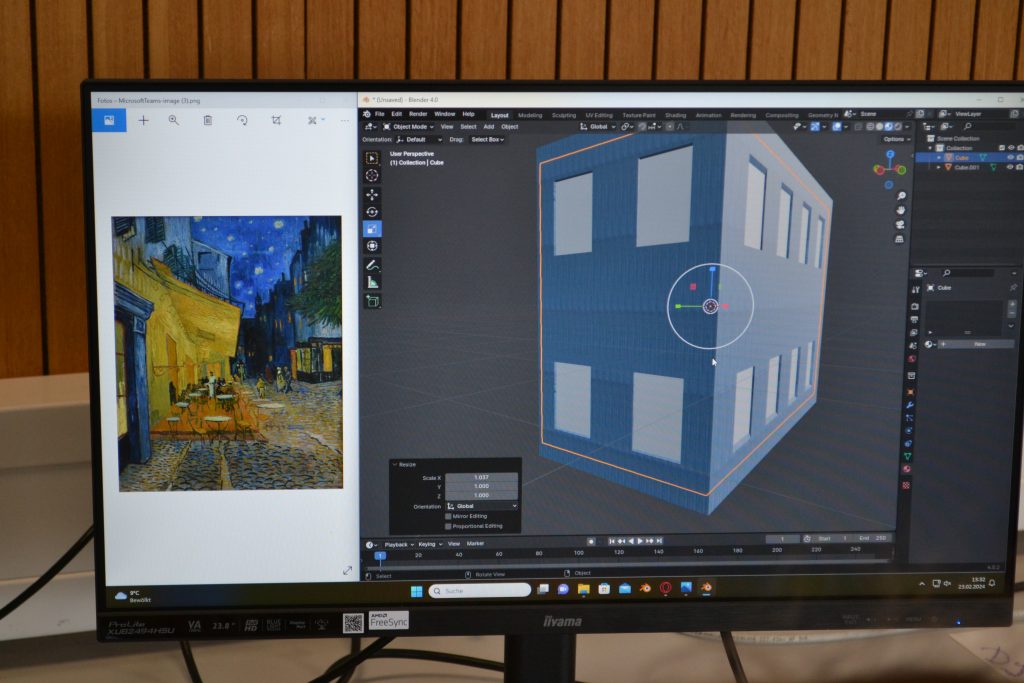Toggle the snapping magnet in the header
The image size is (1024, 683).
(643, 127)
